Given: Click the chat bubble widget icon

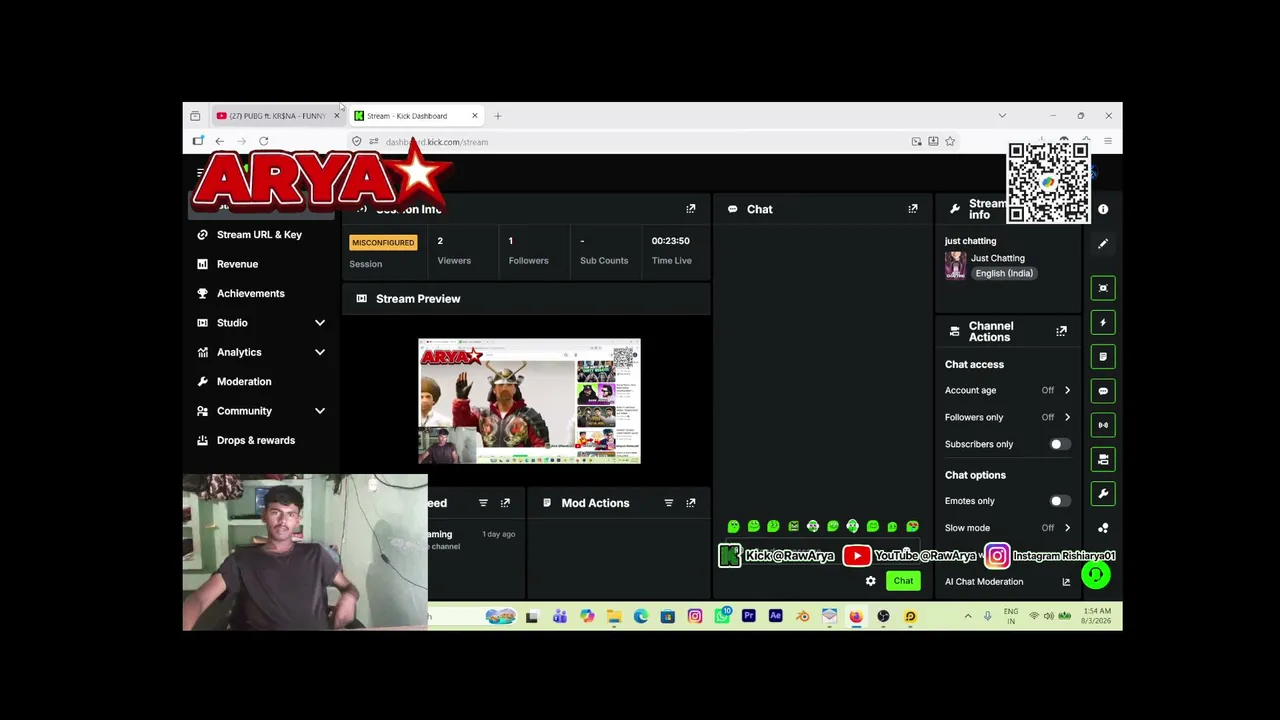Looking at the screenshot, I should coord(1103,391).
